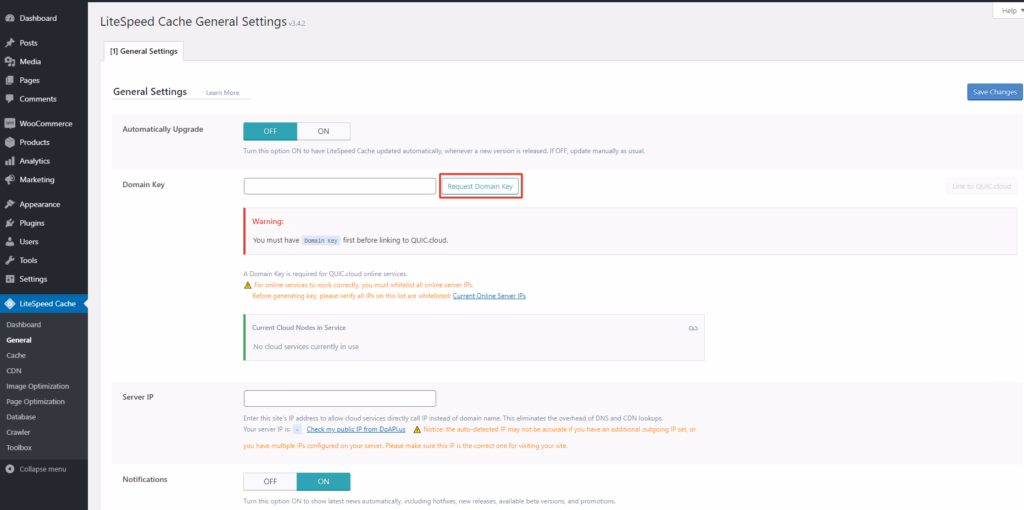
Task: Turn Automatically Upgrade OFF
Action: point(270,131)
